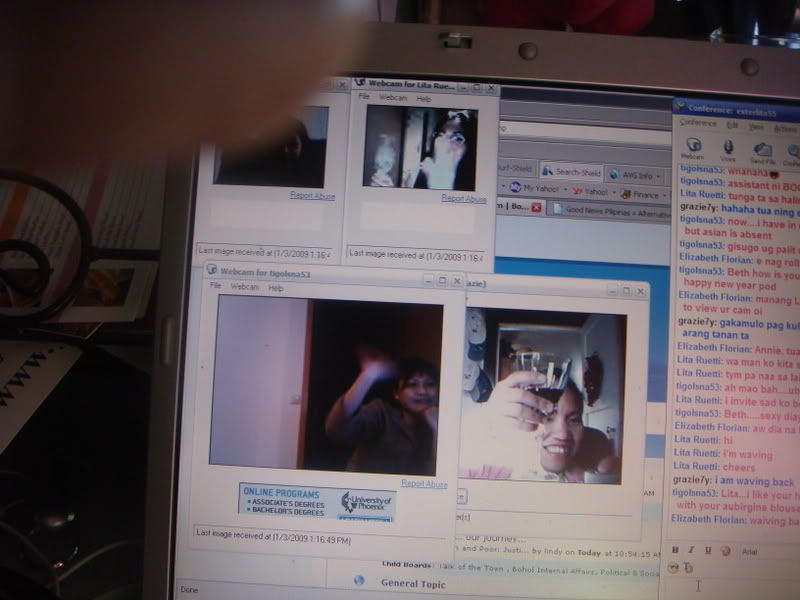
Task: Open the Conference menu in the Conference window
Action: click(698, 123)
